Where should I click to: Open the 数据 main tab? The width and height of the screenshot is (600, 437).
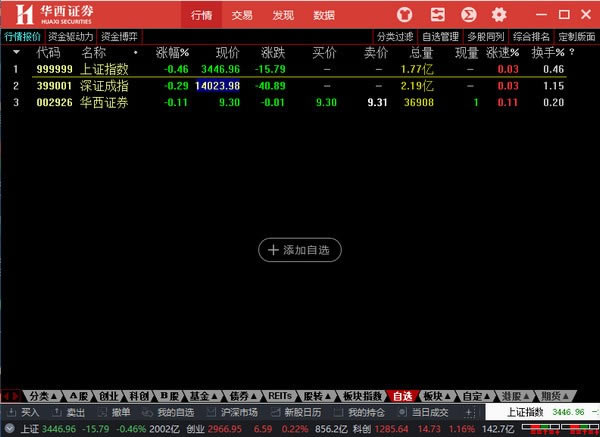(x=323, y=15)
